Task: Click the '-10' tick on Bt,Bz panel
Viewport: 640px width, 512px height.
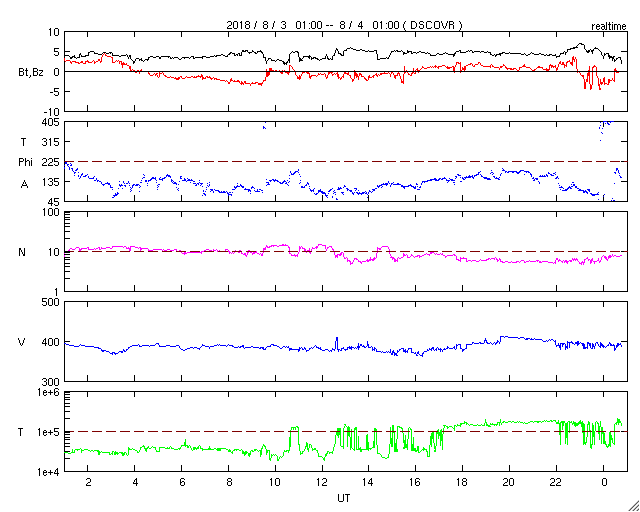Action: tap(51, 112)
